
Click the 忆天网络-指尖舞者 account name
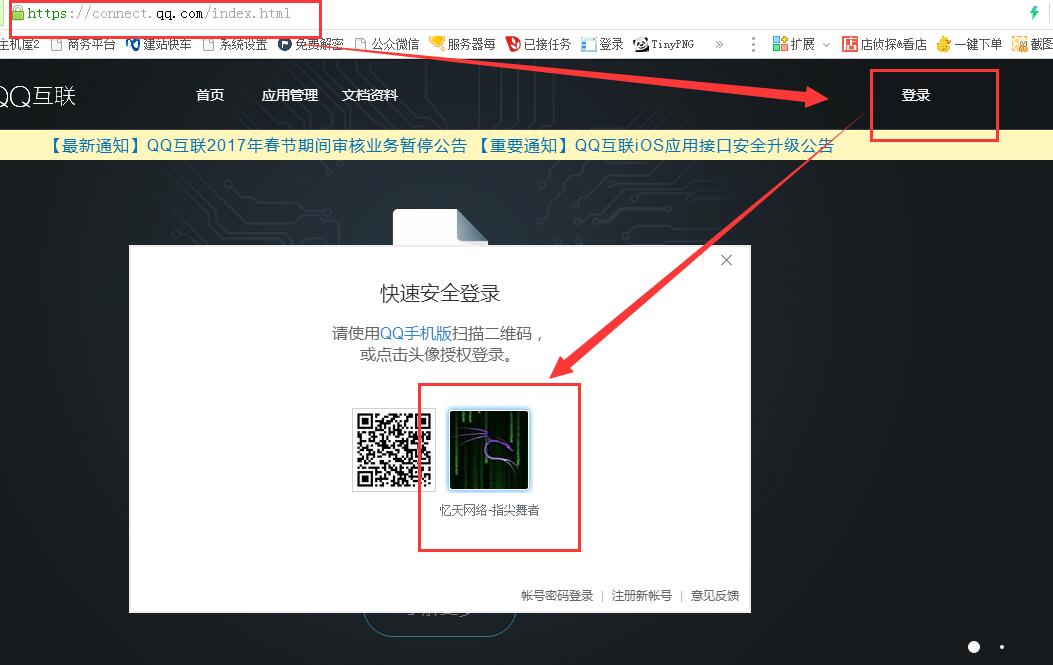pyautogui.click(x=490, y=511)
